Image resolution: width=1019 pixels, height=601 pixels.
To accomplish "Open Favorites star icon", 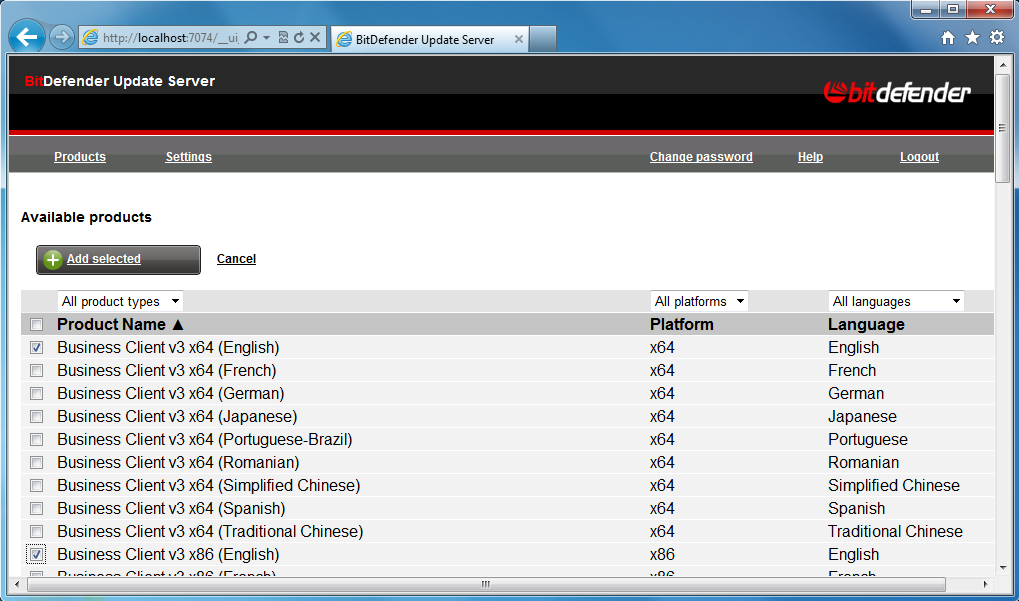I will [x=972, y=38].
